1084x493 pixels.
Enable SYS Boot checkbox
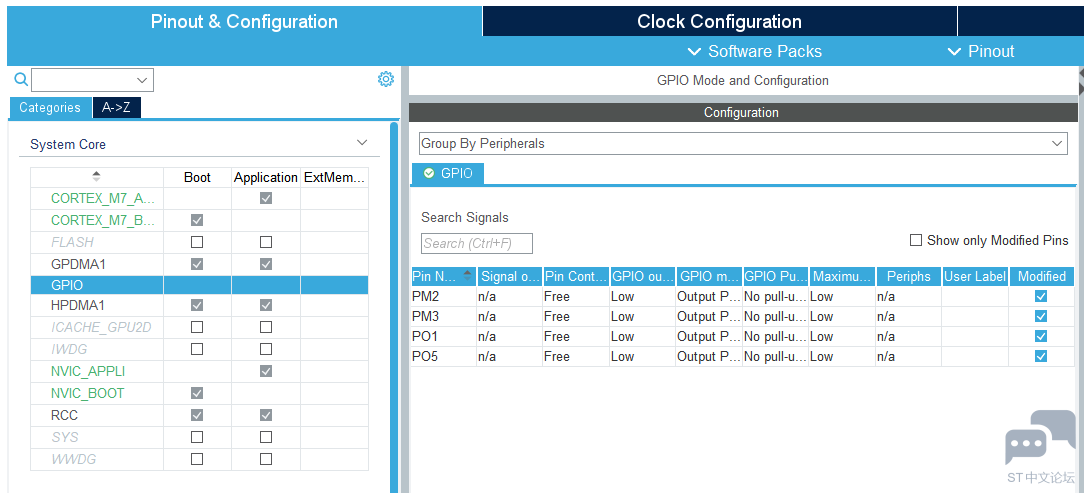[x=197, y=437]
